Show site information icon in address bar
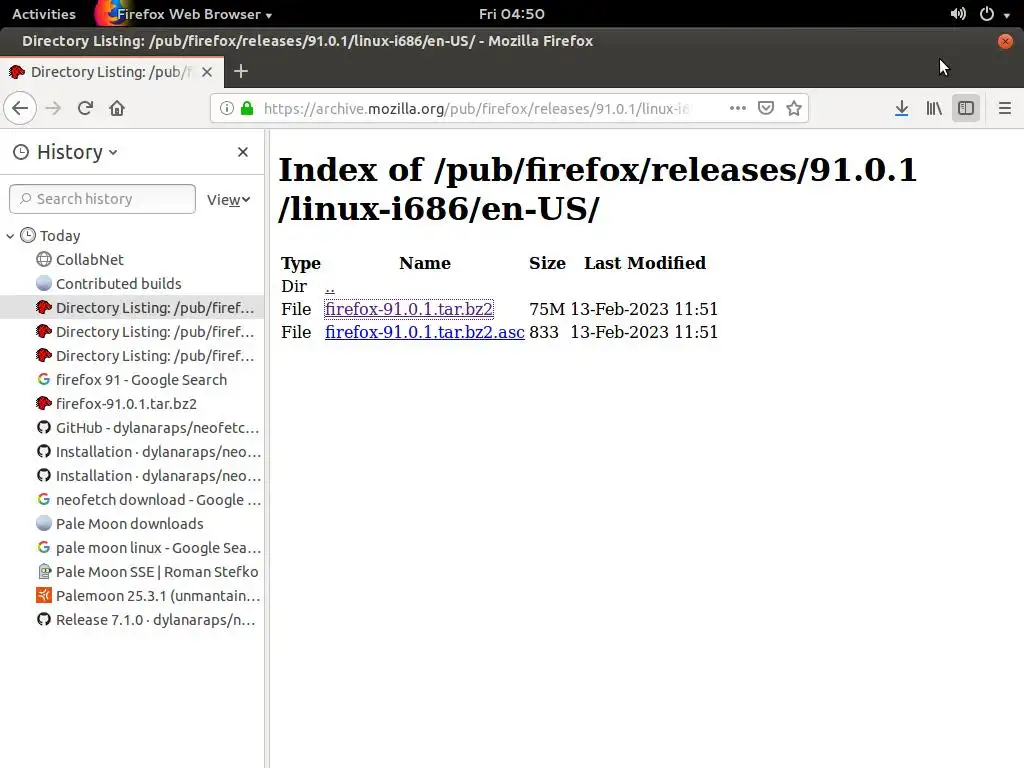 tap(226, 108)
